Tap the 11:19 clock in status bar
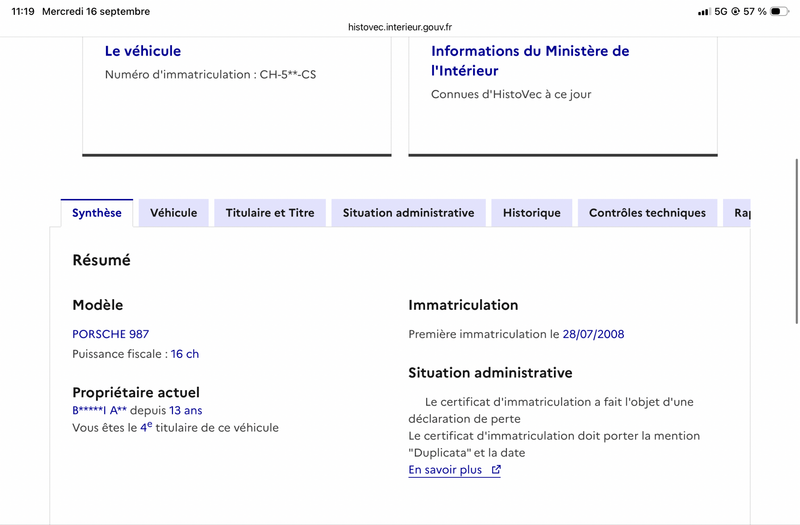The width and height of the screenshot is (800, 525). (x=23, y=11)
